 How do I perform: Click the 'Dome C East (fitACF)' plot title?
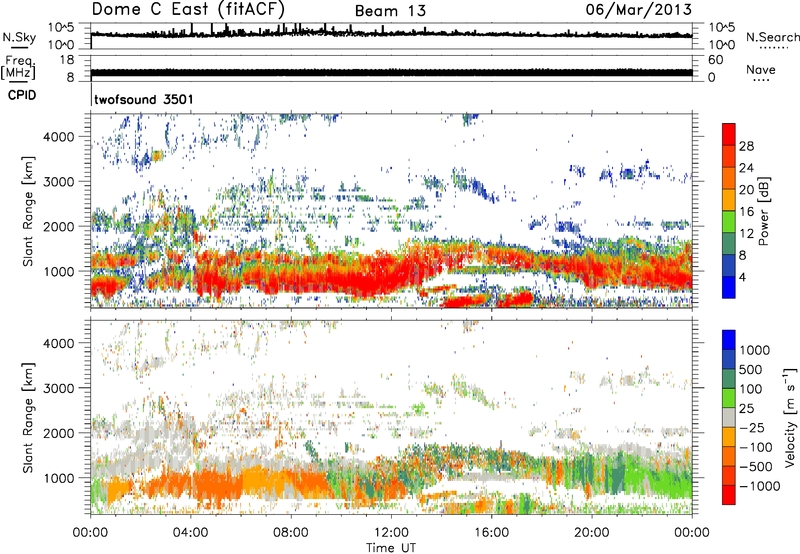(x=188, y=9)
